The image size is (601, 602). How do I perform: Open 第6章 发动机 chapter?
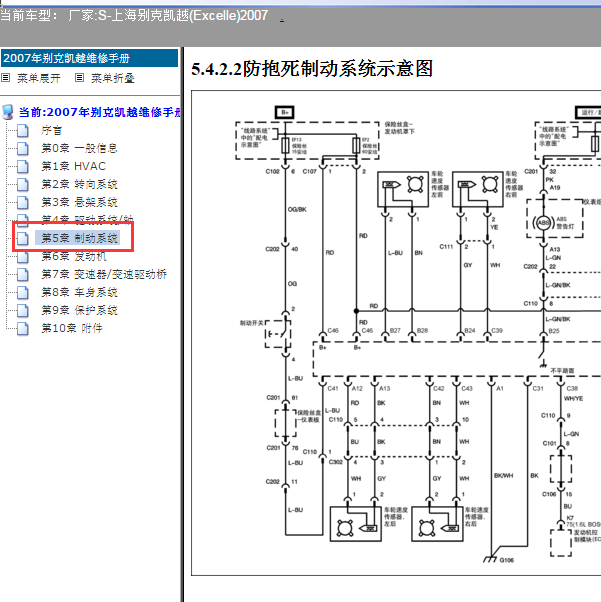[73, 256]
